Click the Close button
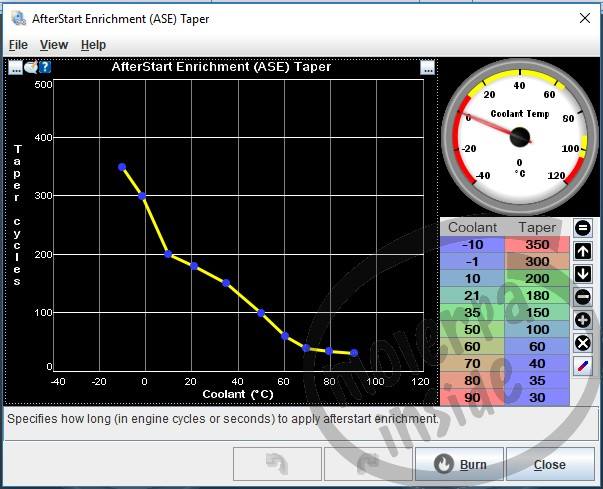 point(550,464)
